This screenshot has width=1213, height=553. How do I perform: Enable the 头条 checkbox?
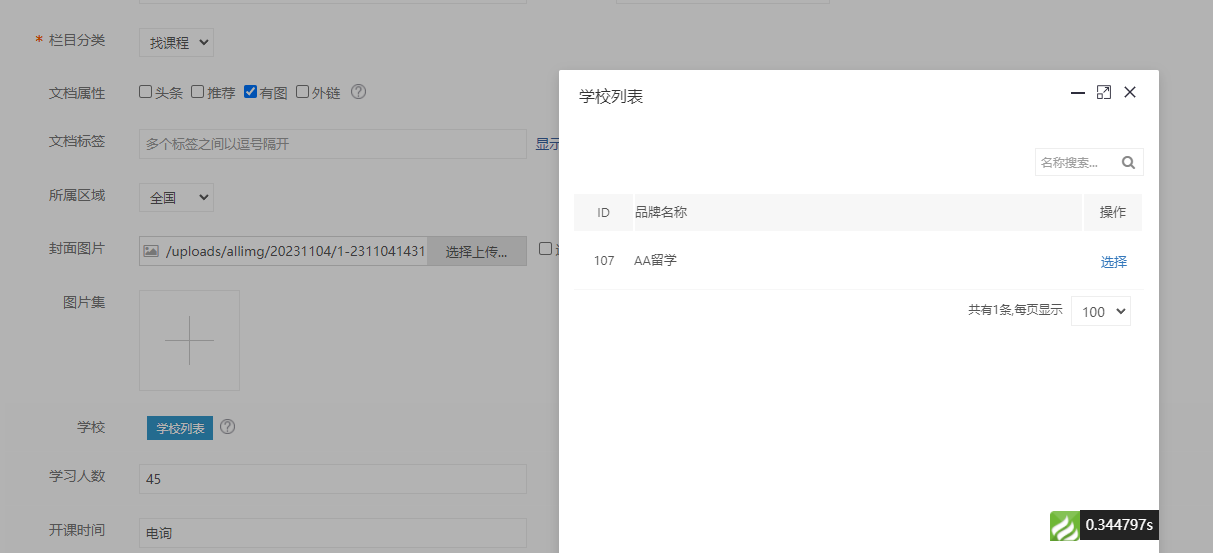coord(146,92)
